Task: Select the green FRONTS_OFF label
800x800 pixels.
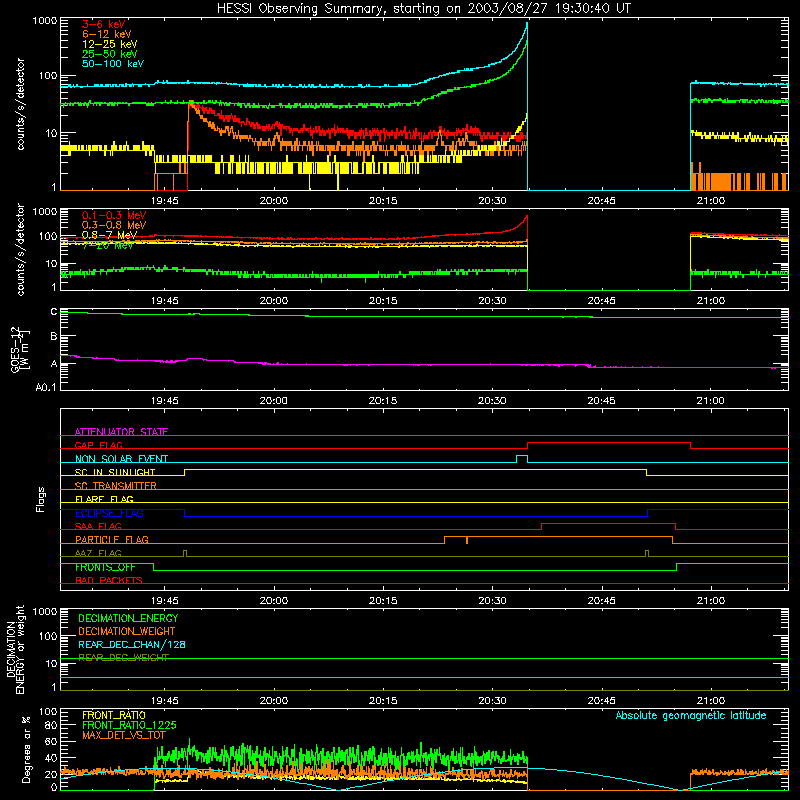Action: (105, 567)
